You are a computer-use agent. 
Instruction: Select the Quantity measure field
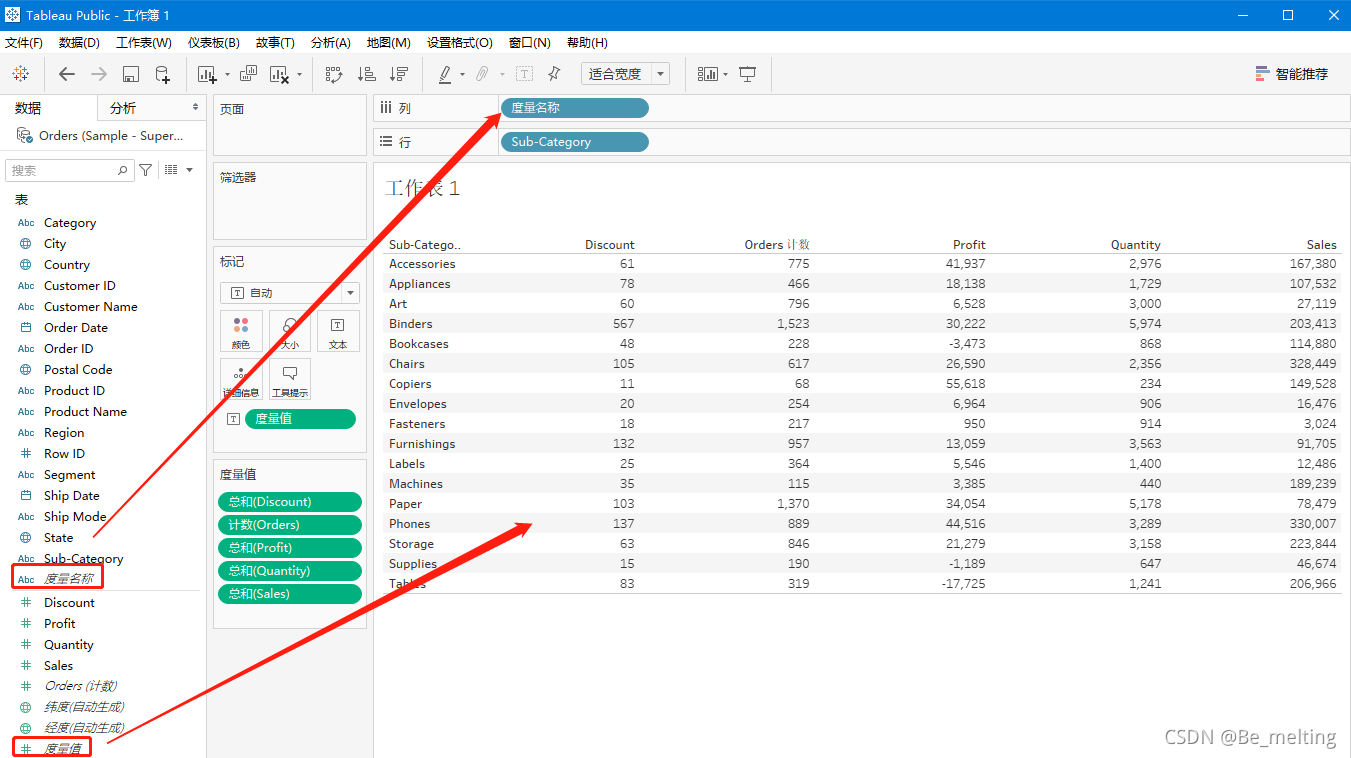[68, 645]
